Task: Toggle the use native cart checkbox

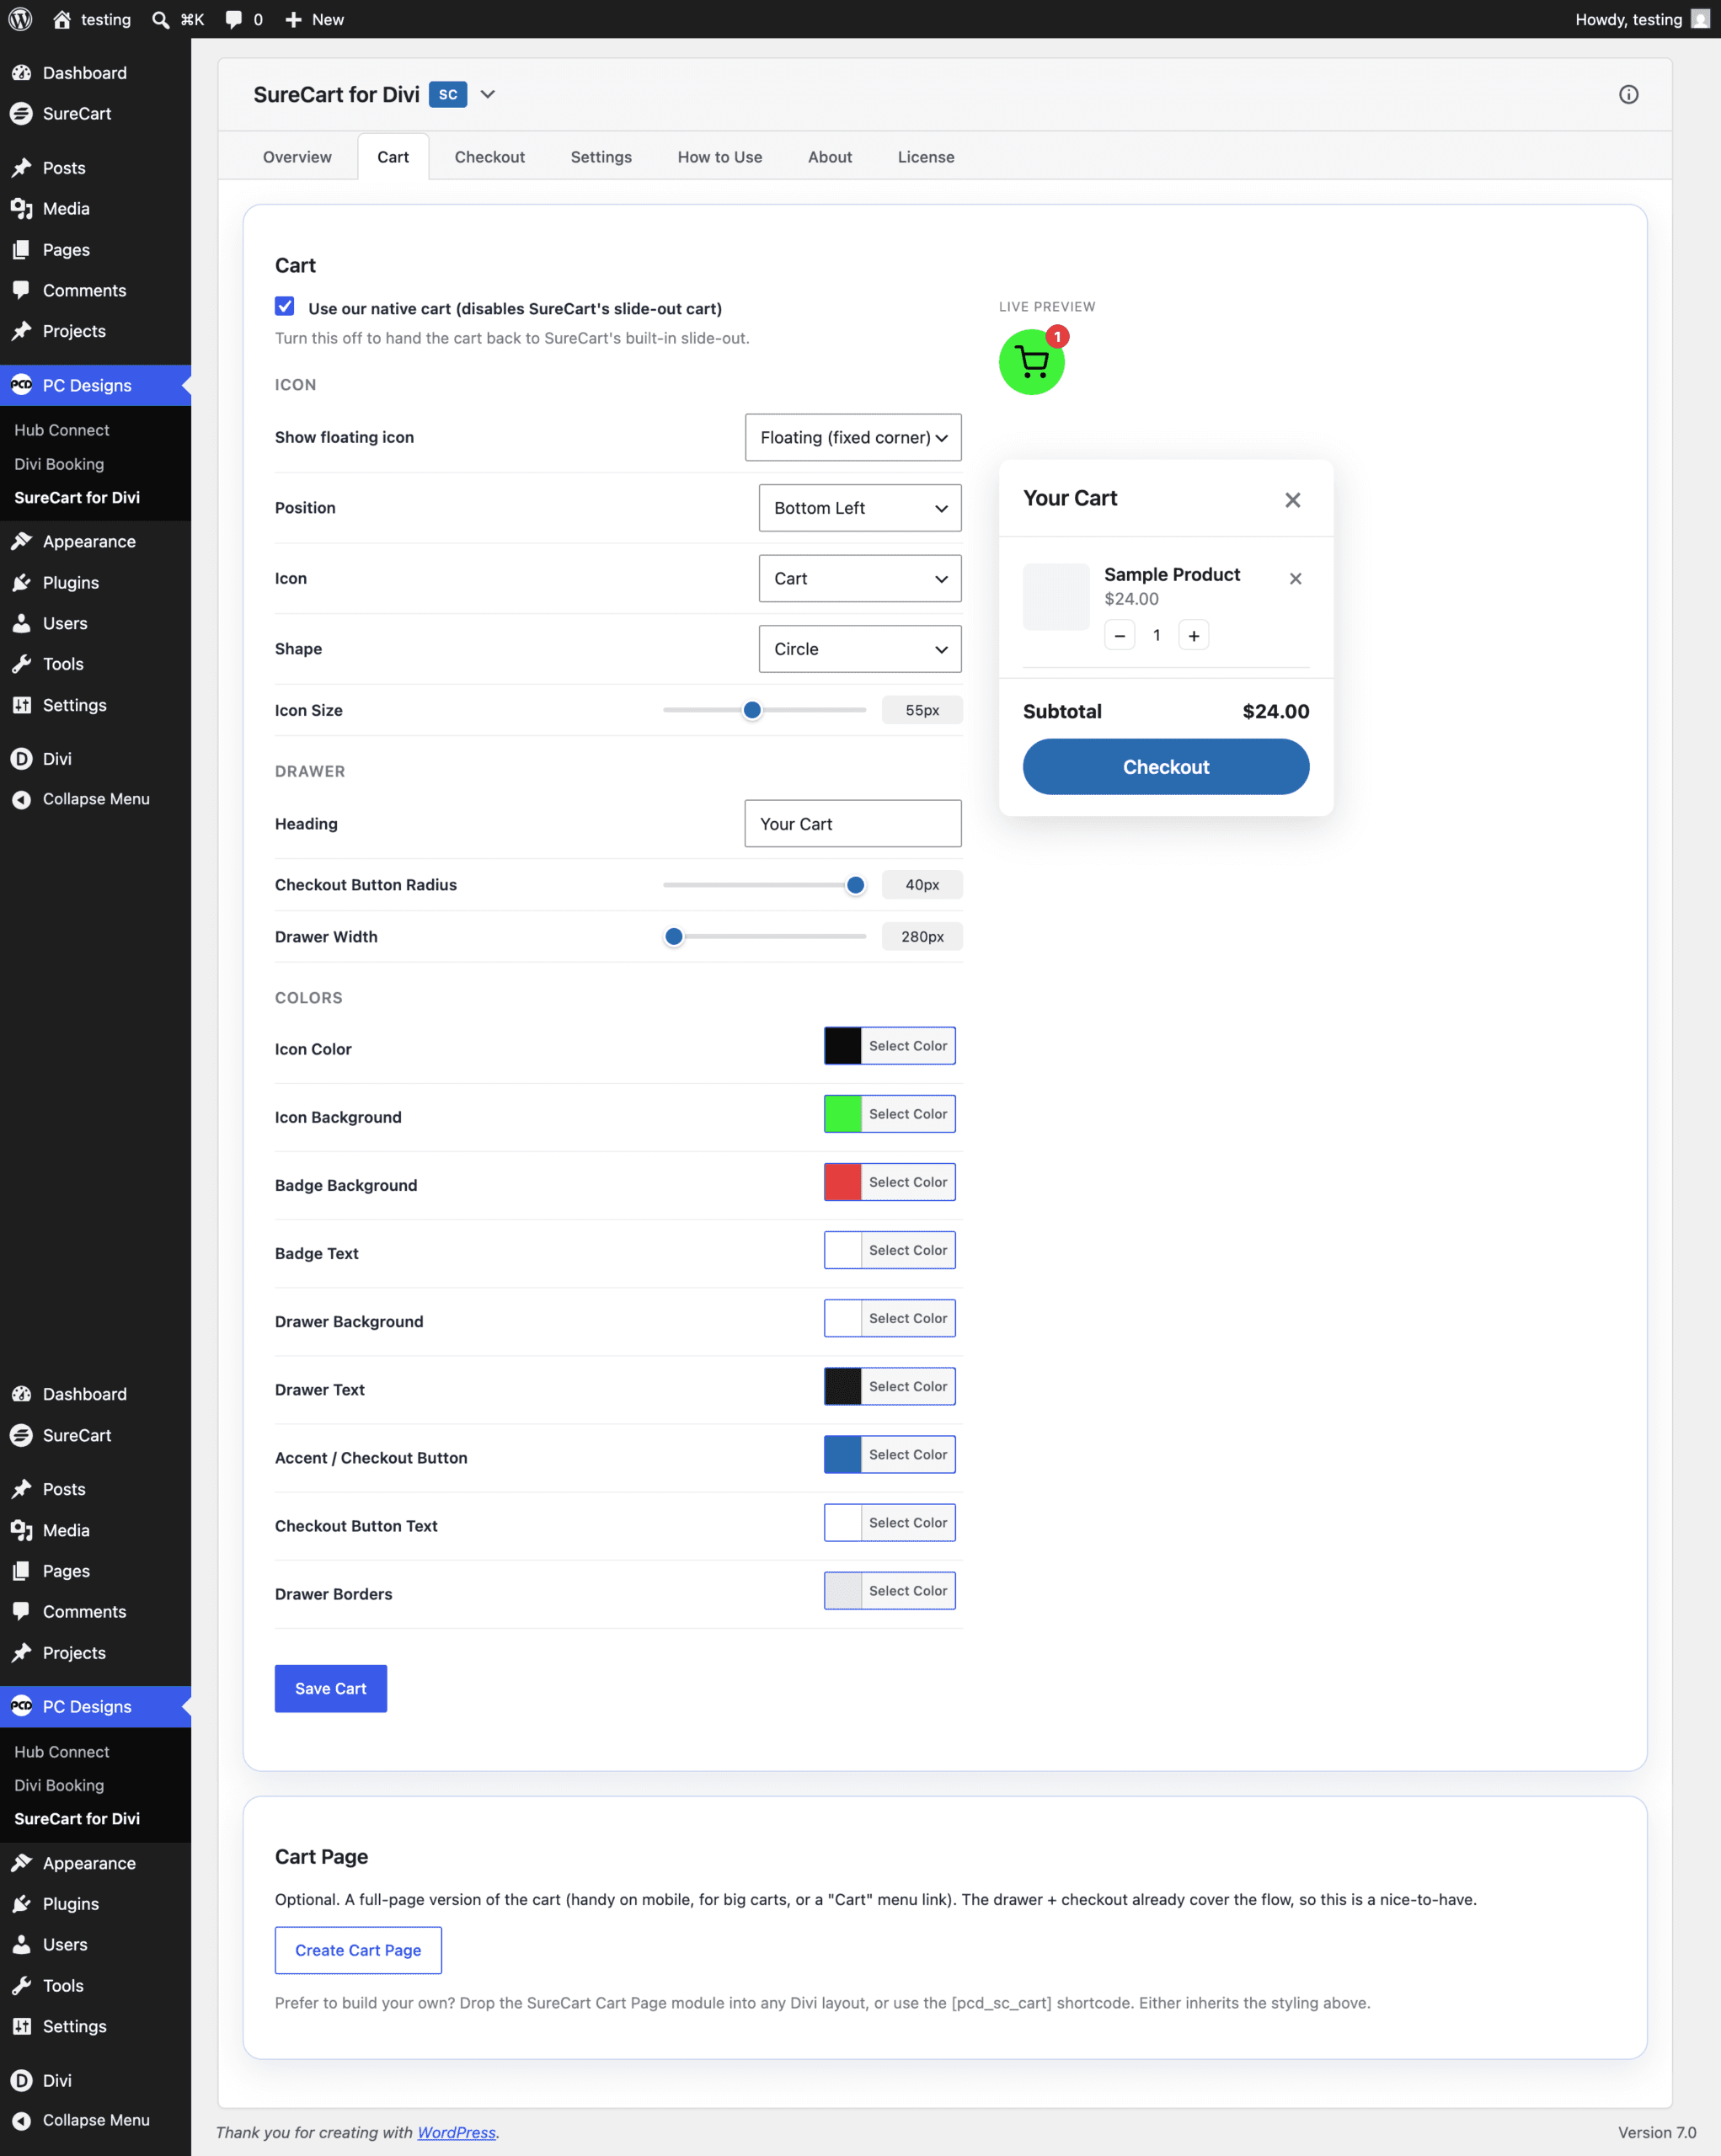Action: point(285,307)
